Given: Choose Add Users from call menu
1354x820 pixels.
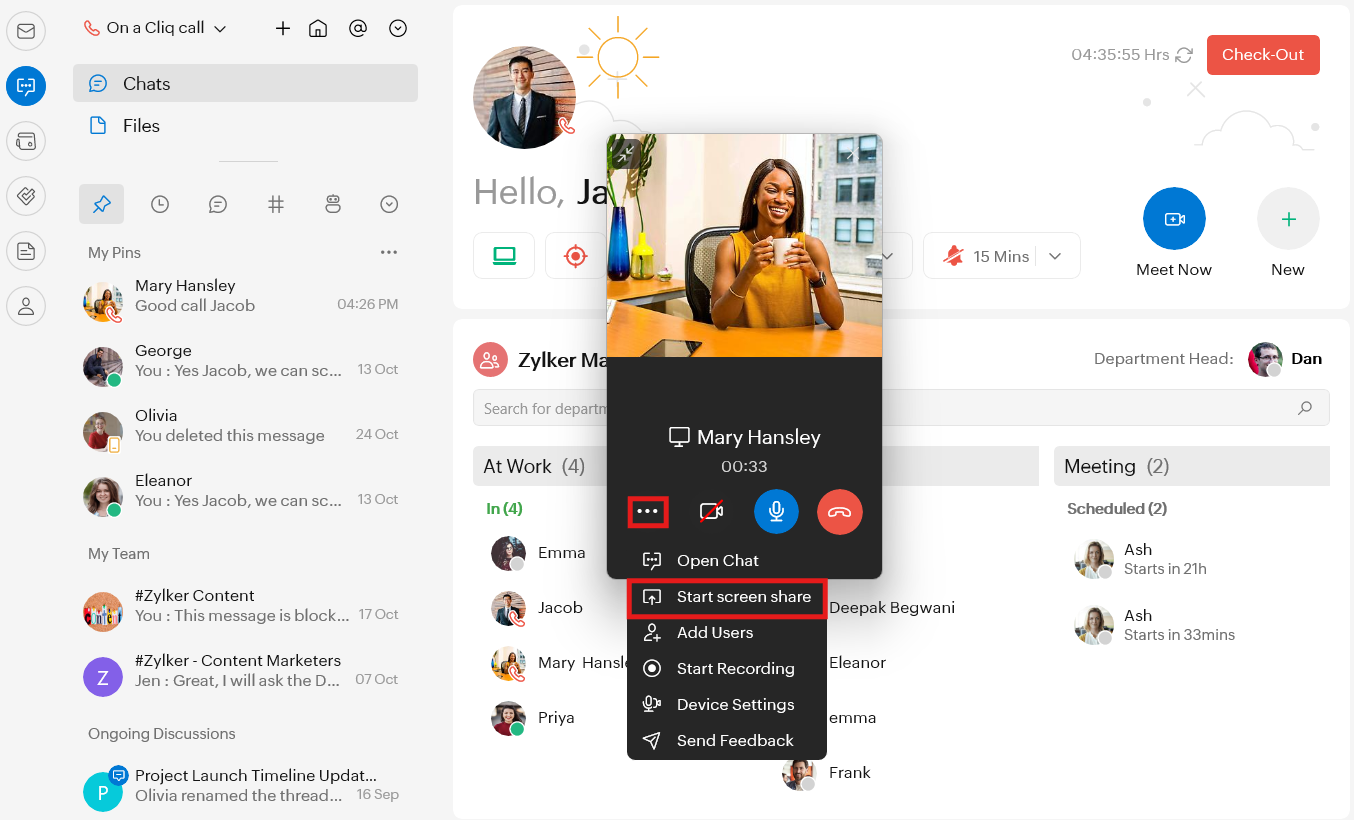Looking at the screenshot, I should [x=727, y=632].
